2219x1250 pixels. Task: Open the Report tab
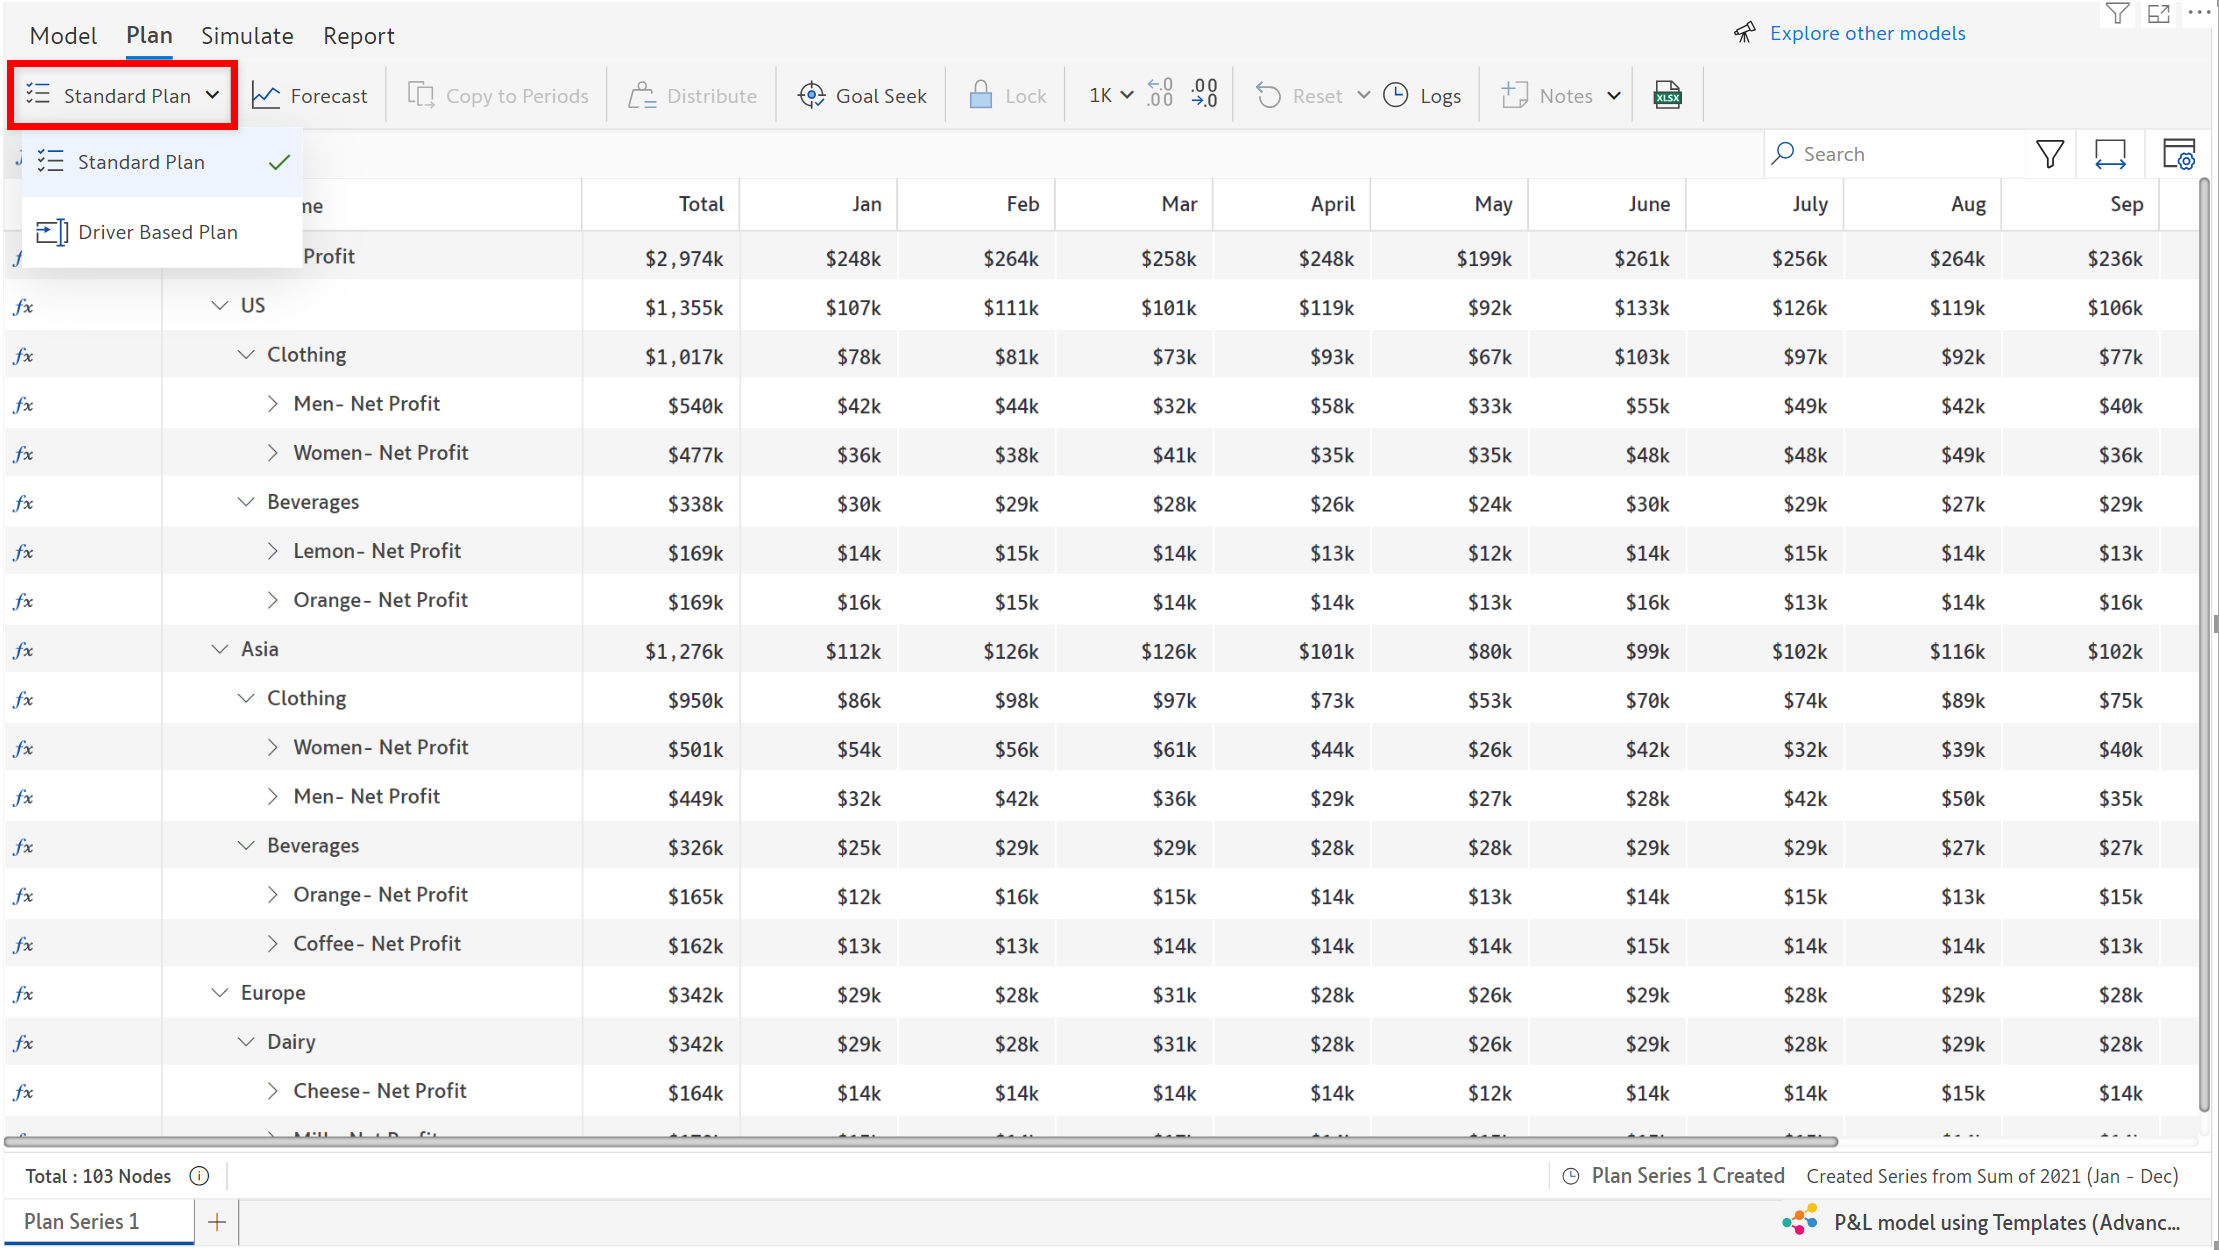358,36
